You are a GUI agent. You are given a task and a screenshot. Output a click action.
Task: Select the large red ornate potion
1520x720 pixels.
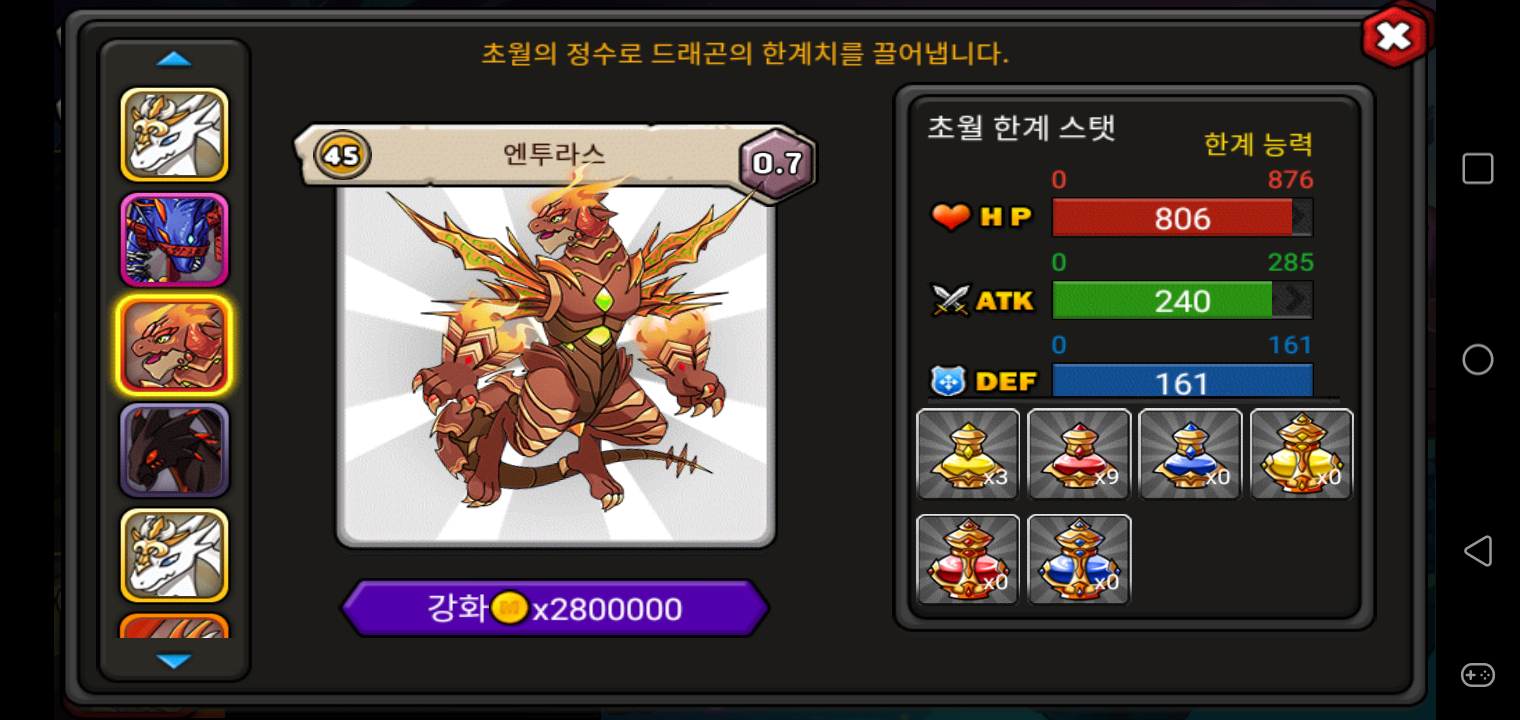pyautogui.click(x=968, y=560)
